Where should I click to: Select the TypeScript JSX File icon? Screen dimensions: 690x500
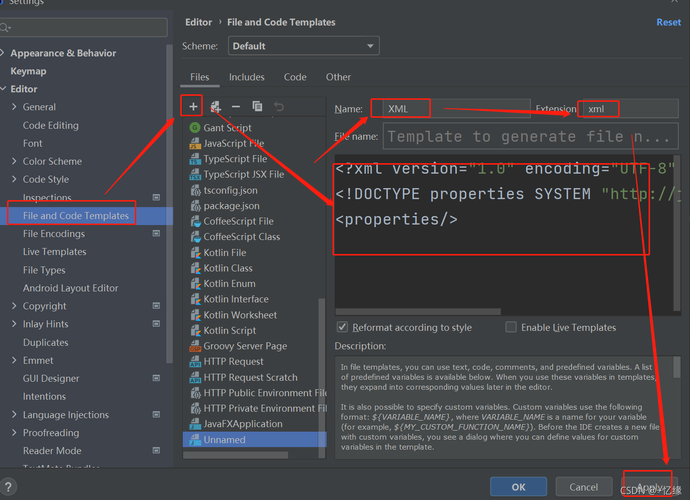195,174
